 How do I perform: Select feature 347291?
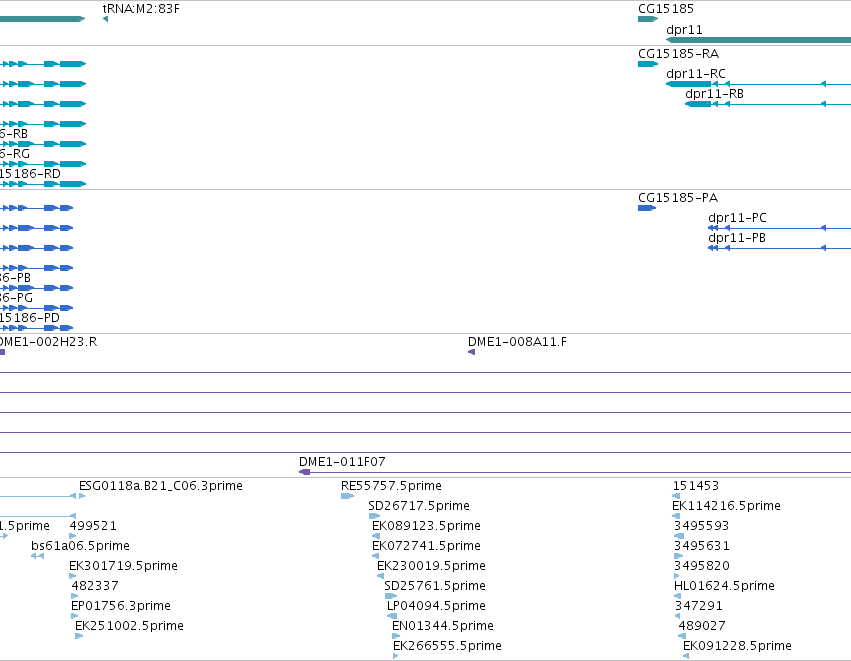click(698, 606)
